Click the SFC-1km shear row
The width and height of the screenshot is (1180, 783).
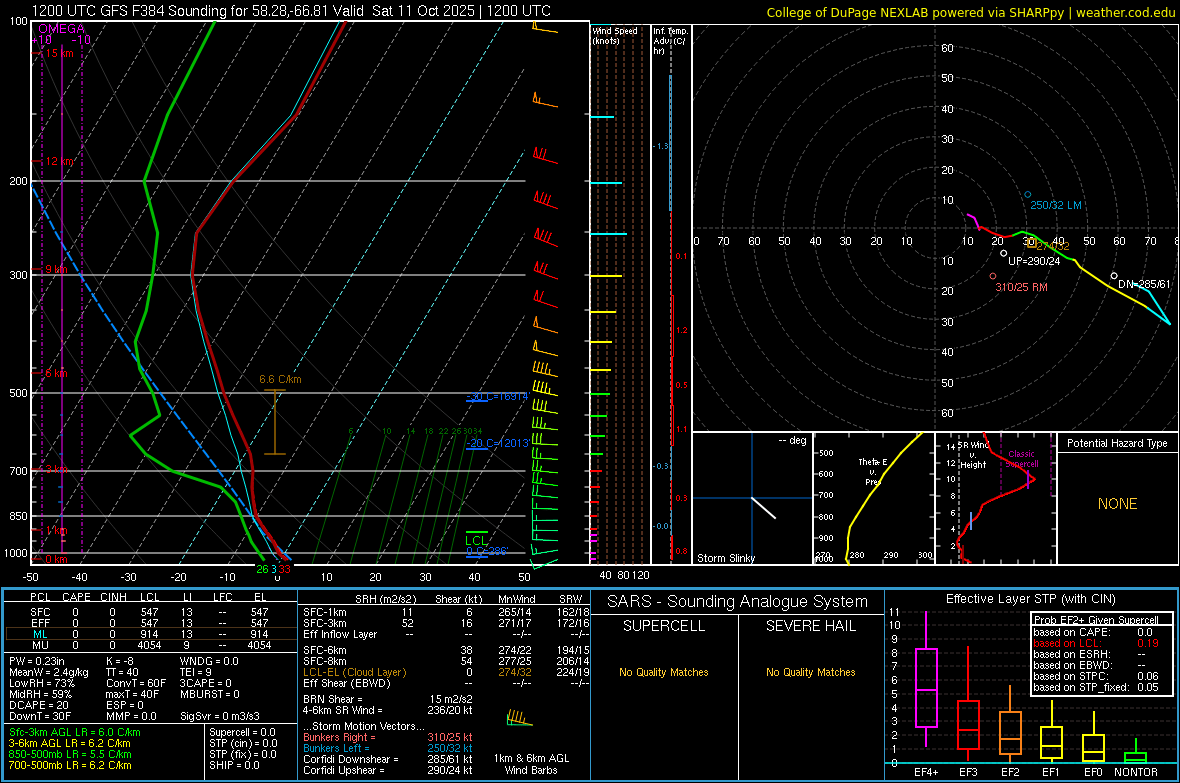click(446, 612)
